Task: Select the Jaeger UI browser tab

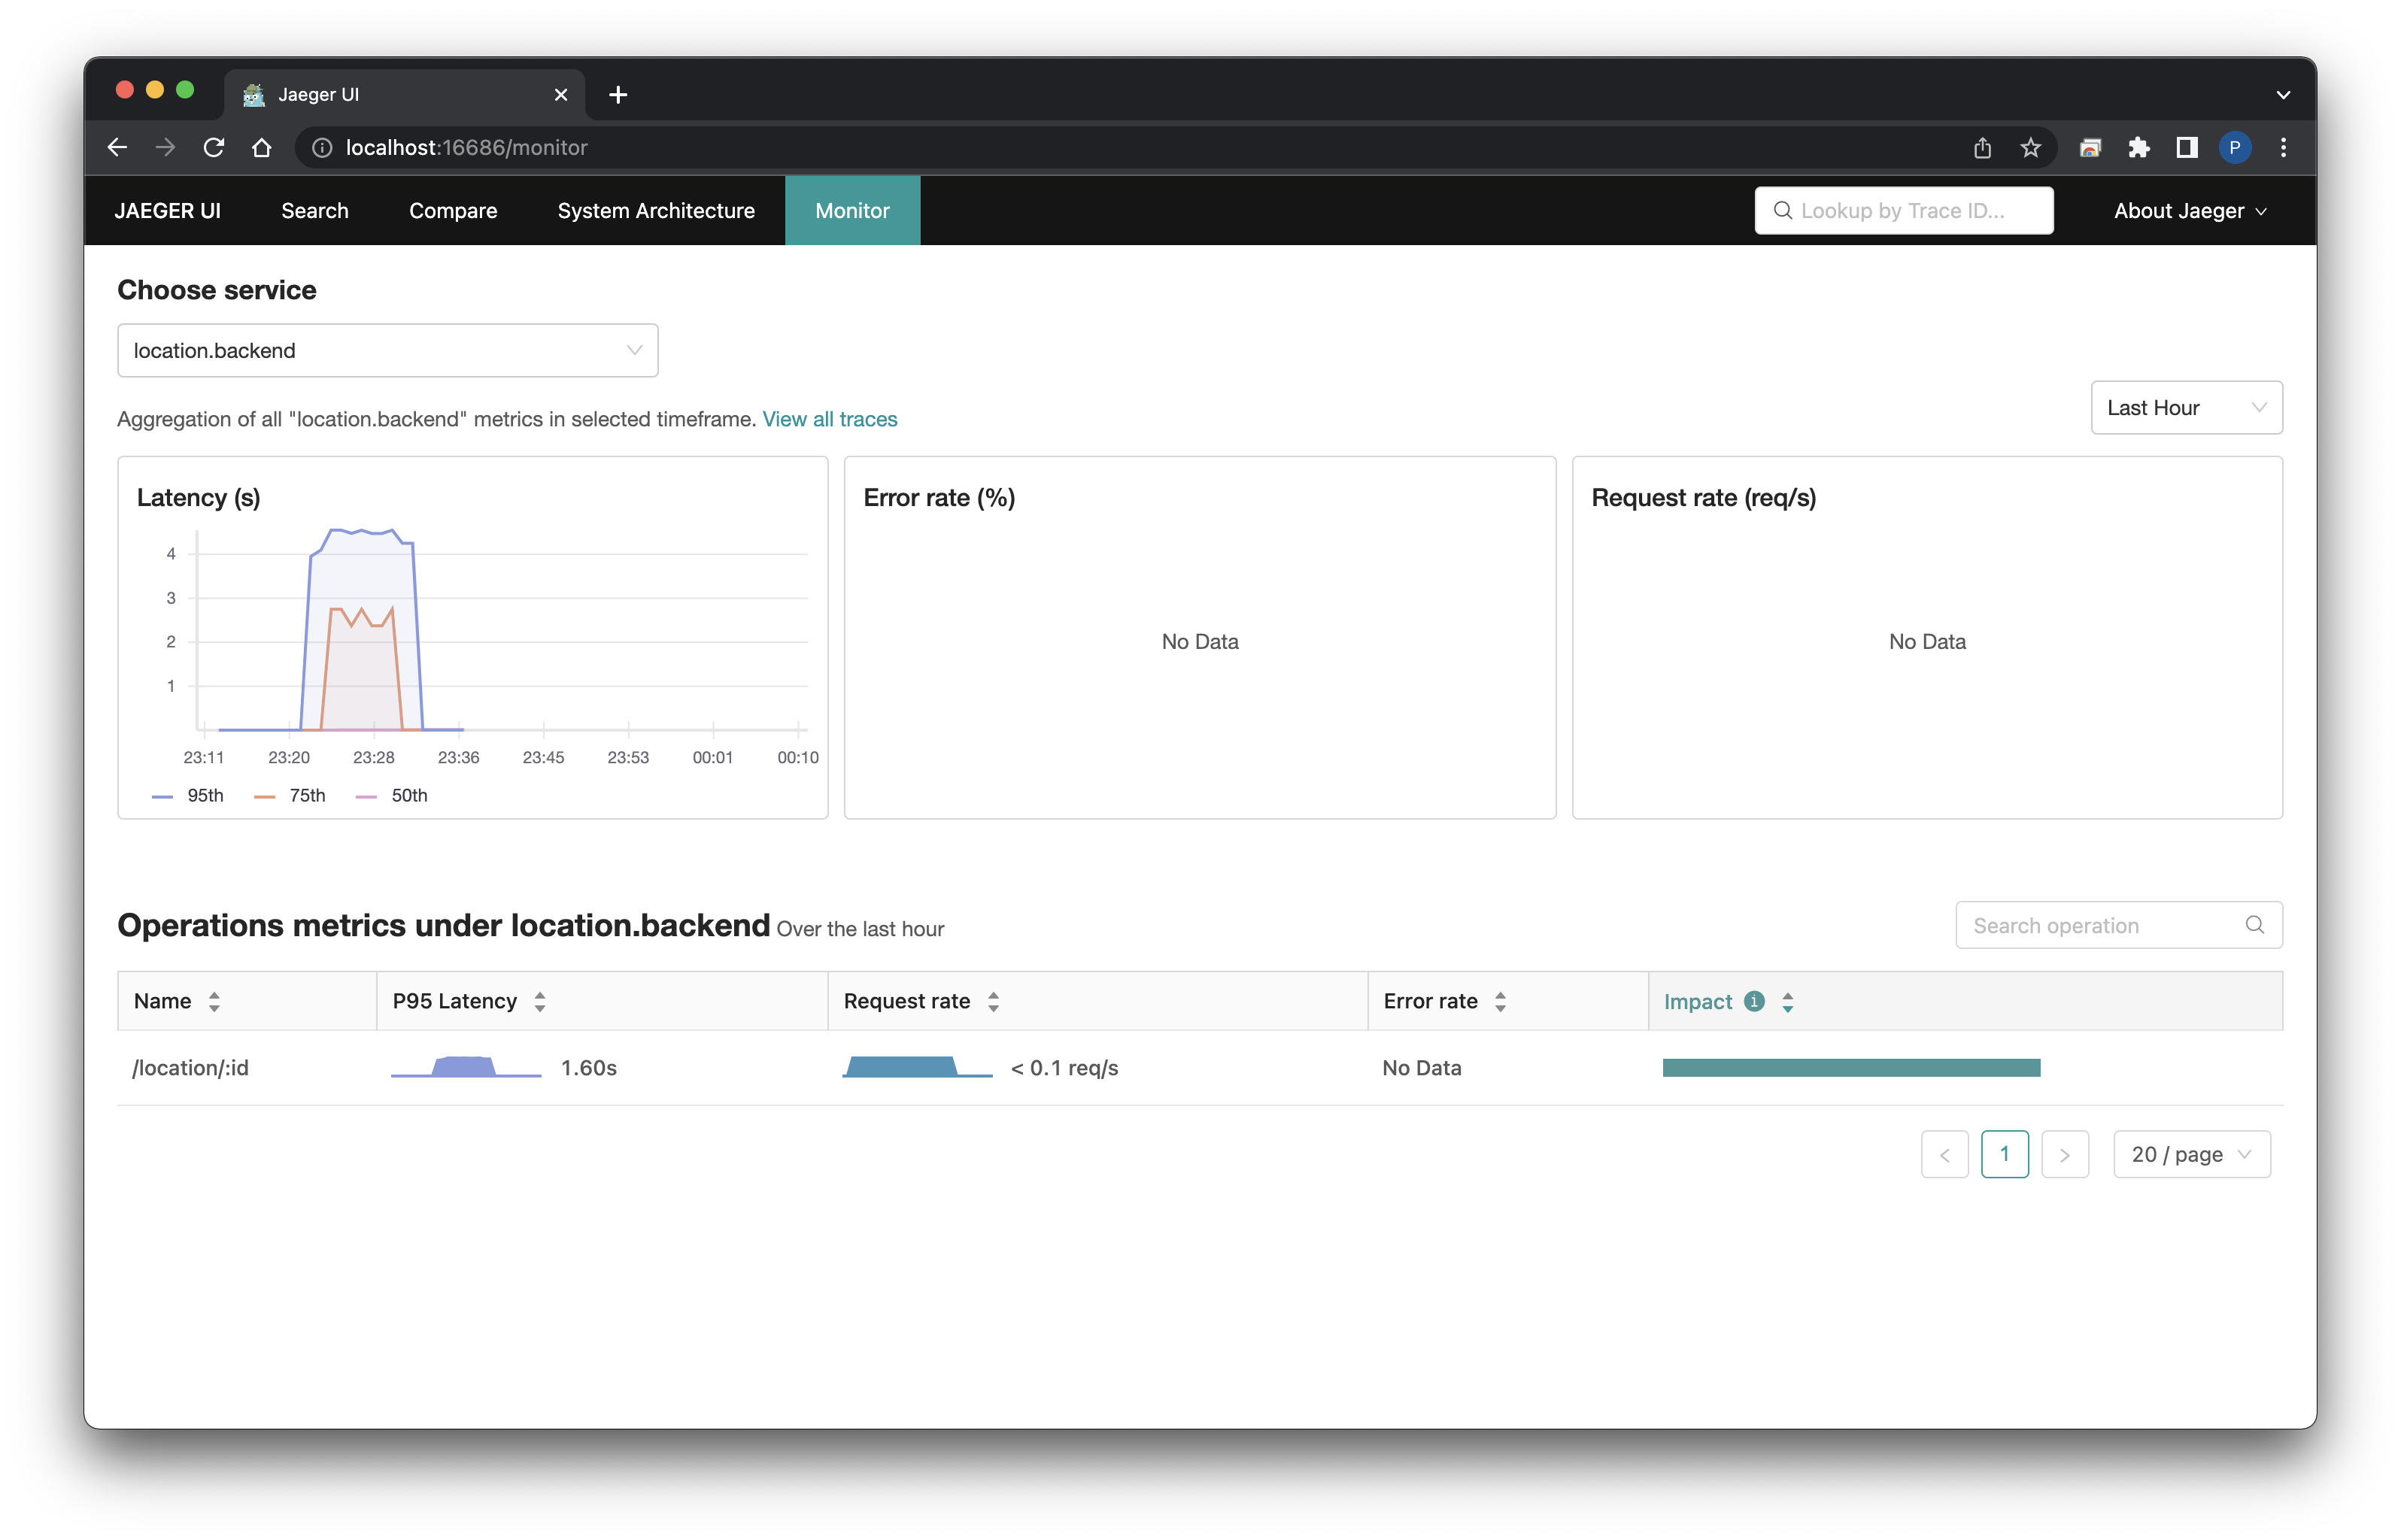Action: pyautogui.click(x=405, y=94)
